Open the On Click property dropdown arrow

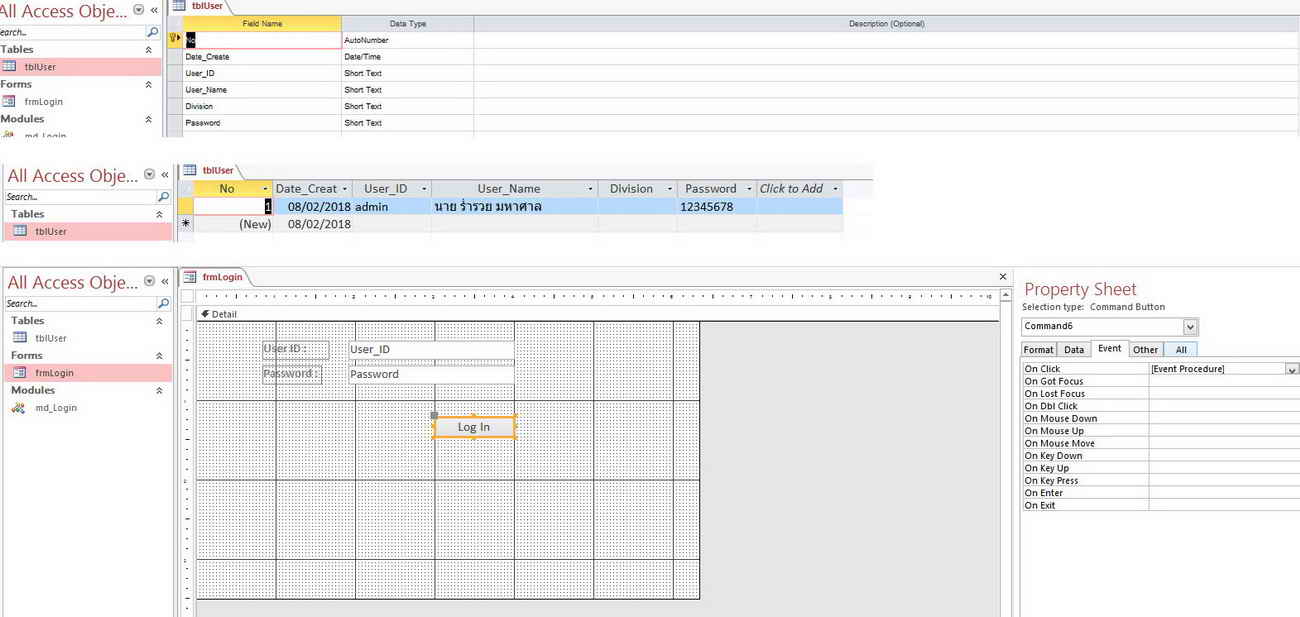click(1292, 369)
